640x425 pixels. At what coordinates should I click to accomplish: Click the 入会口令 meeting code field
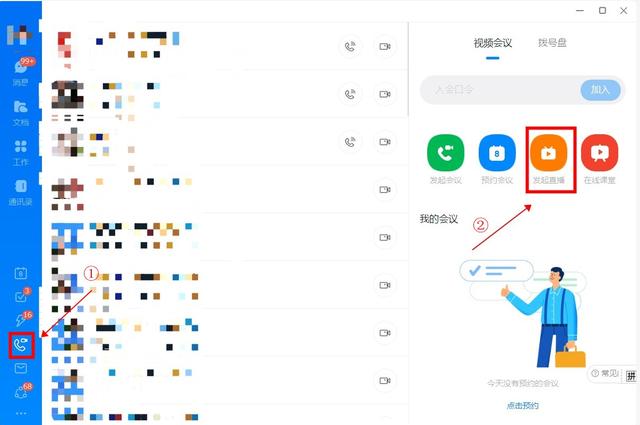500,89
